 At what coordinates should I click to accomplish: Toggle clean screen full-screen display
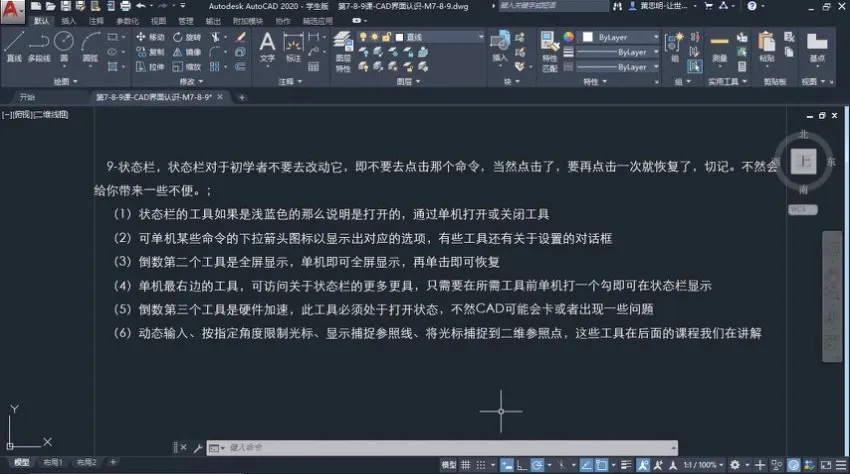pos(826,465)
